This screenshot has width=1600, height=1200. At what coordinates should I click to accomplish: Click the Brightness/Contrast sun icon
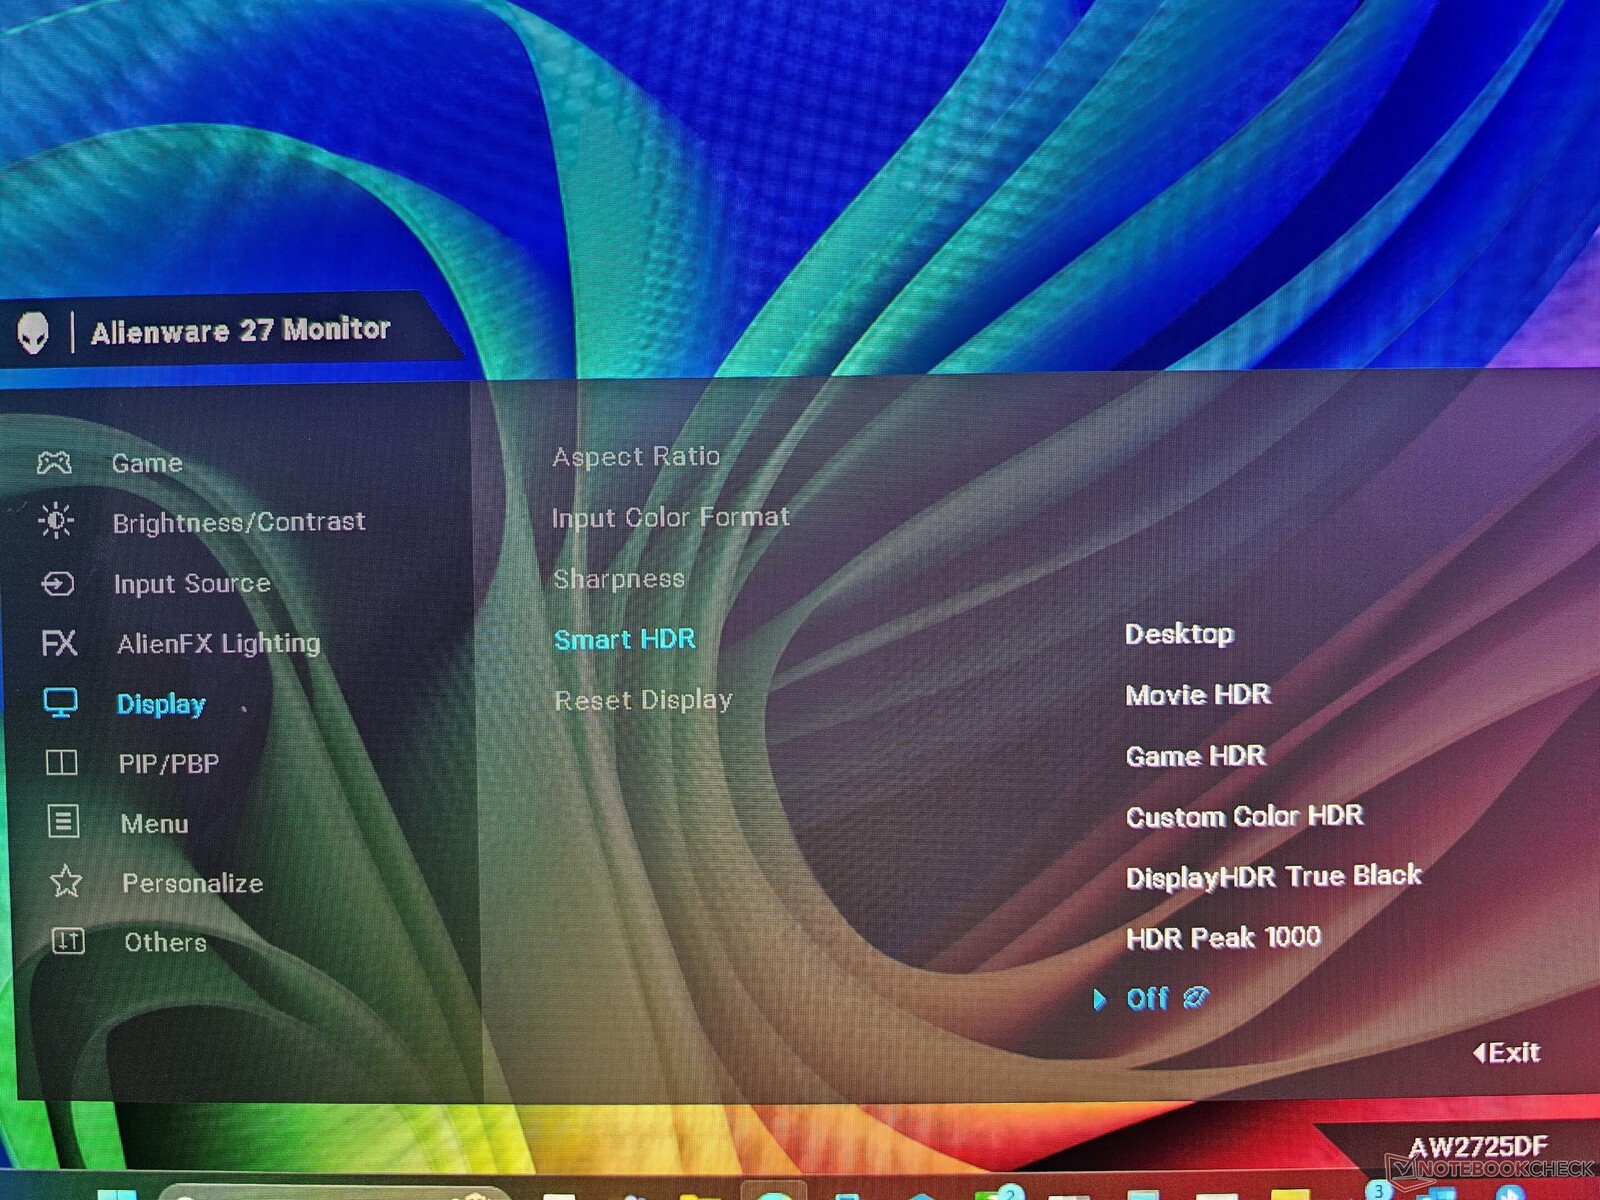coord(56,521)
